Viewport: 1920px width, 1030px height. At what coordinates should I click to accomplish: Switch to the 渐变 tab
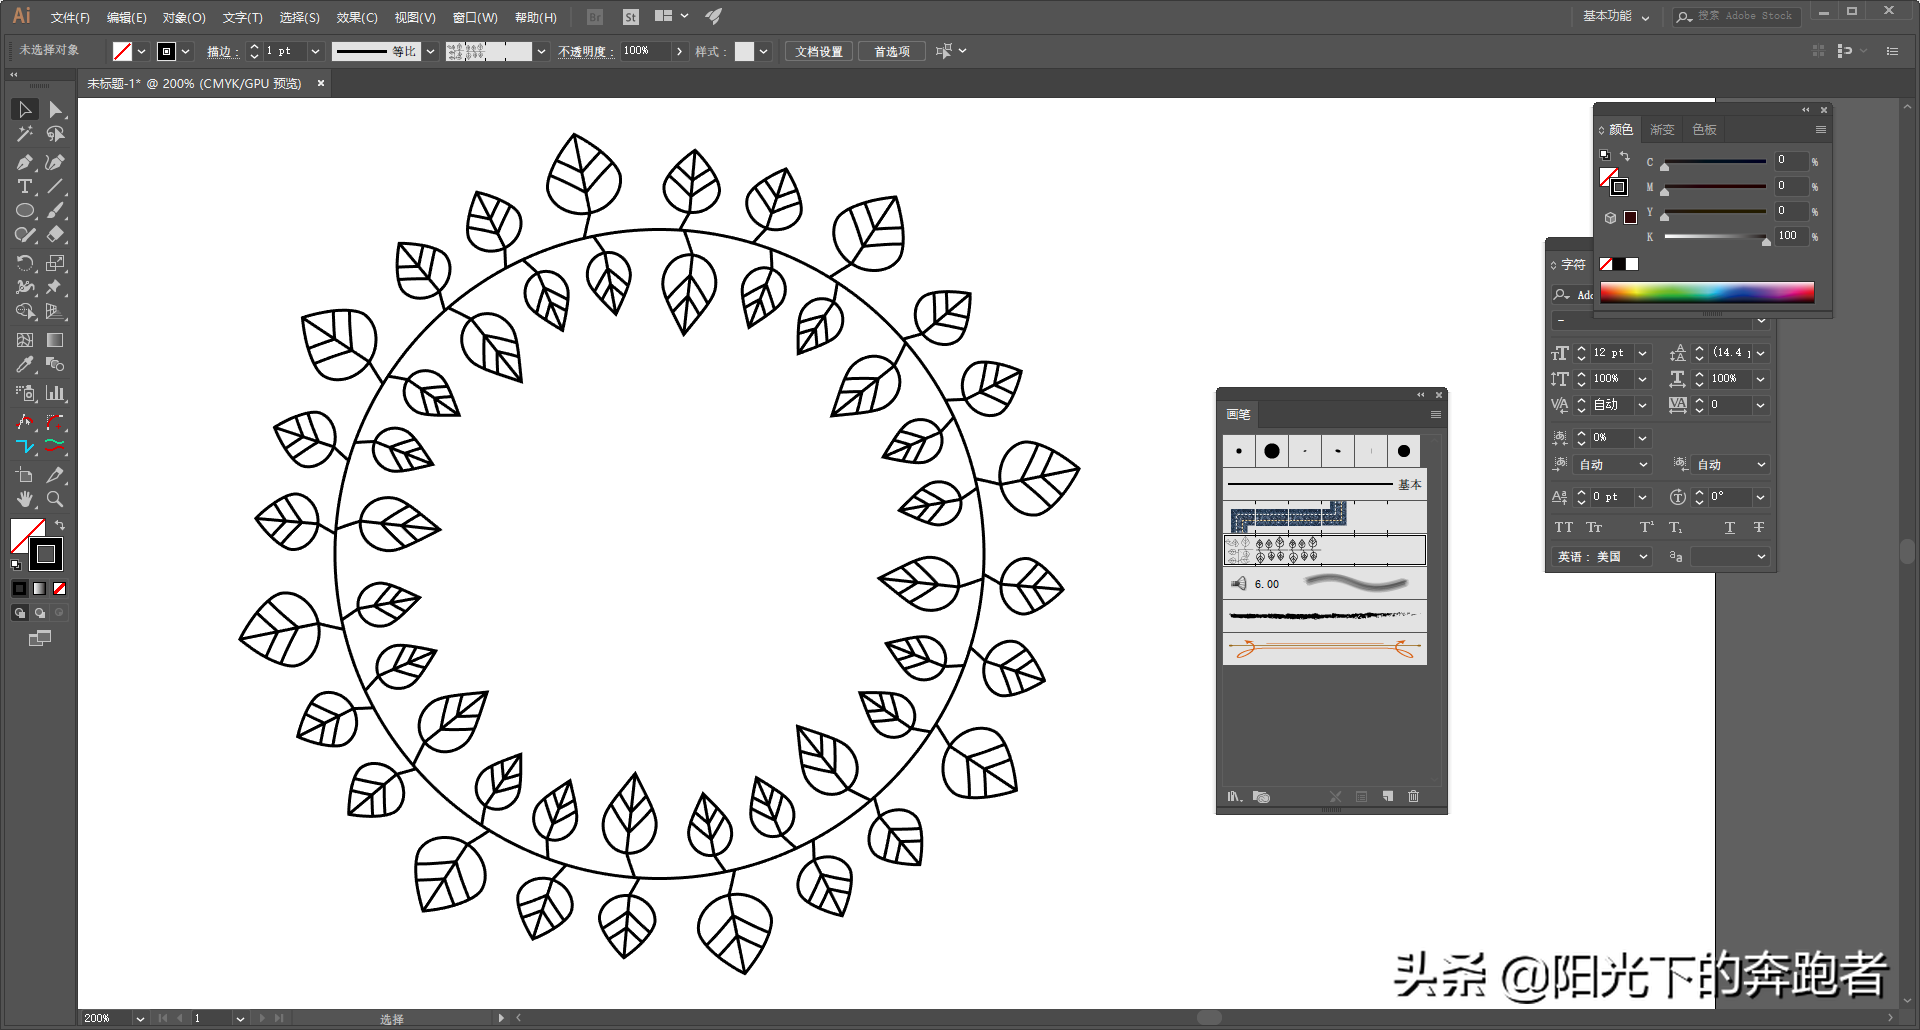point(1662,129)
